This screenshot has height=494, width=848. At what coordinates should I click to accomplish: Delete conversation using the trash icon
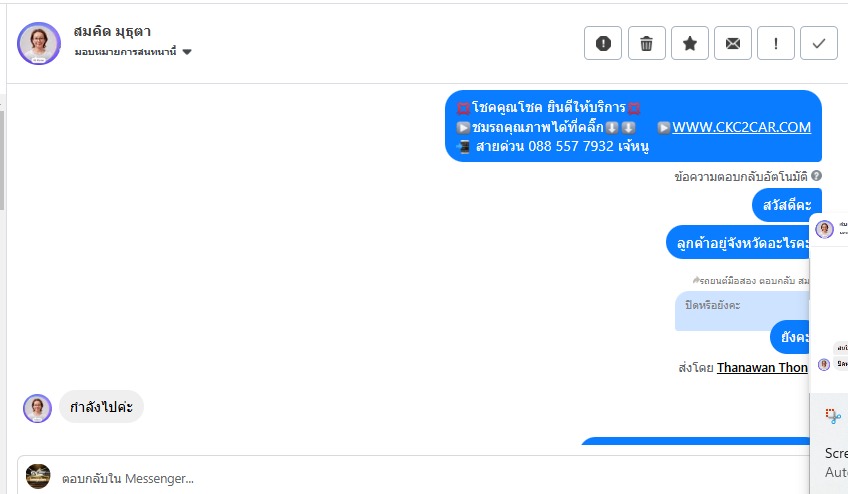[646, 43]
